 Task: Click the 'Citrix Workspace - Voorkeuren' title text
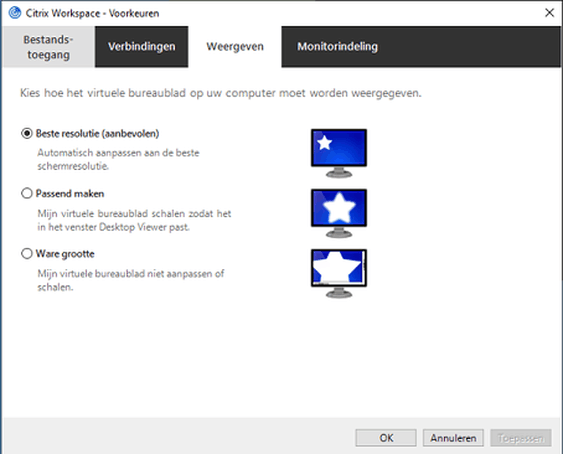tap(92, 13)
